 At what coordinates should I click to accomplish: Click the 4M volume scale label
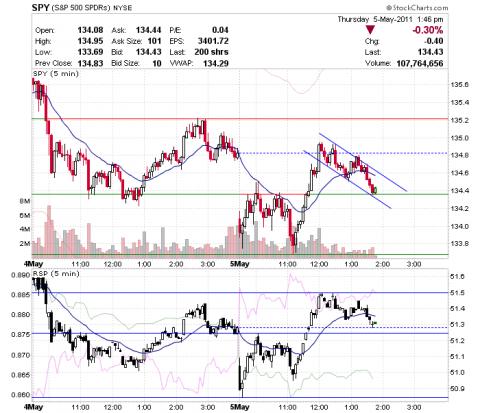coord(25,229)
